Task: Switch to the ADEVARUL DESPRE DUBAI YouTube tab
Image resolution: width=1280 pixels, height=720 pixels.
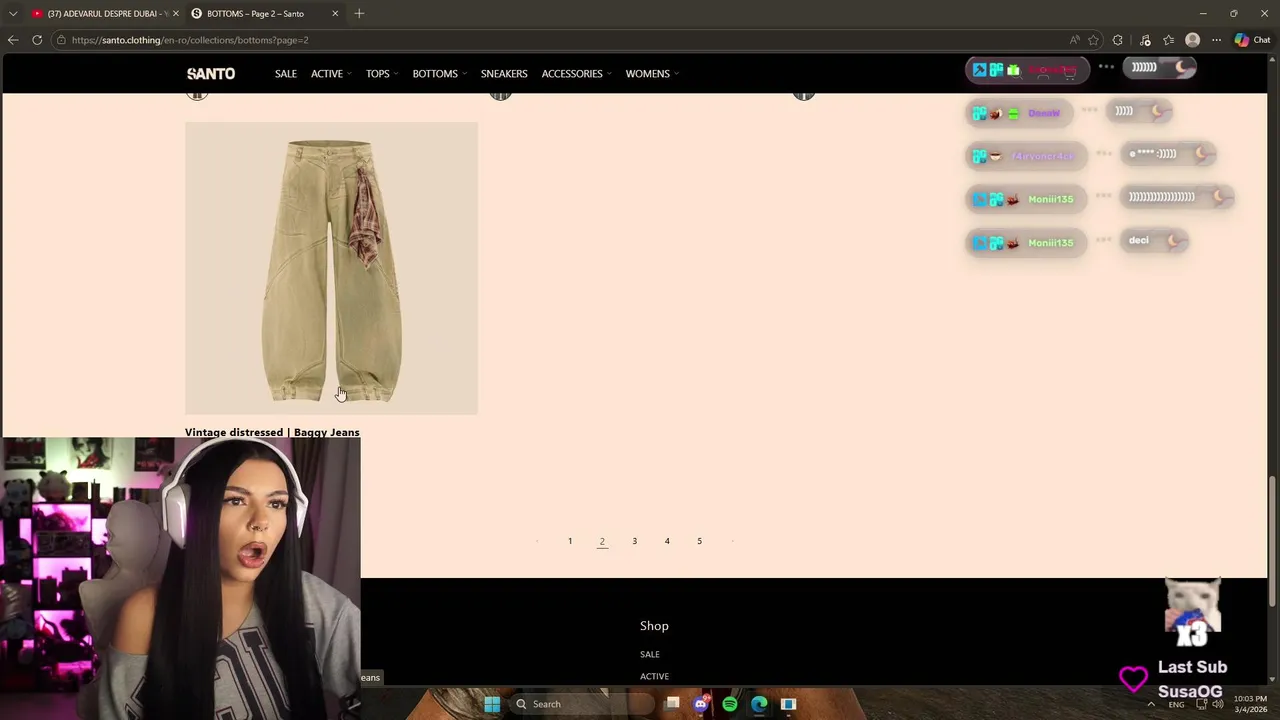Action: click(104, 14)
